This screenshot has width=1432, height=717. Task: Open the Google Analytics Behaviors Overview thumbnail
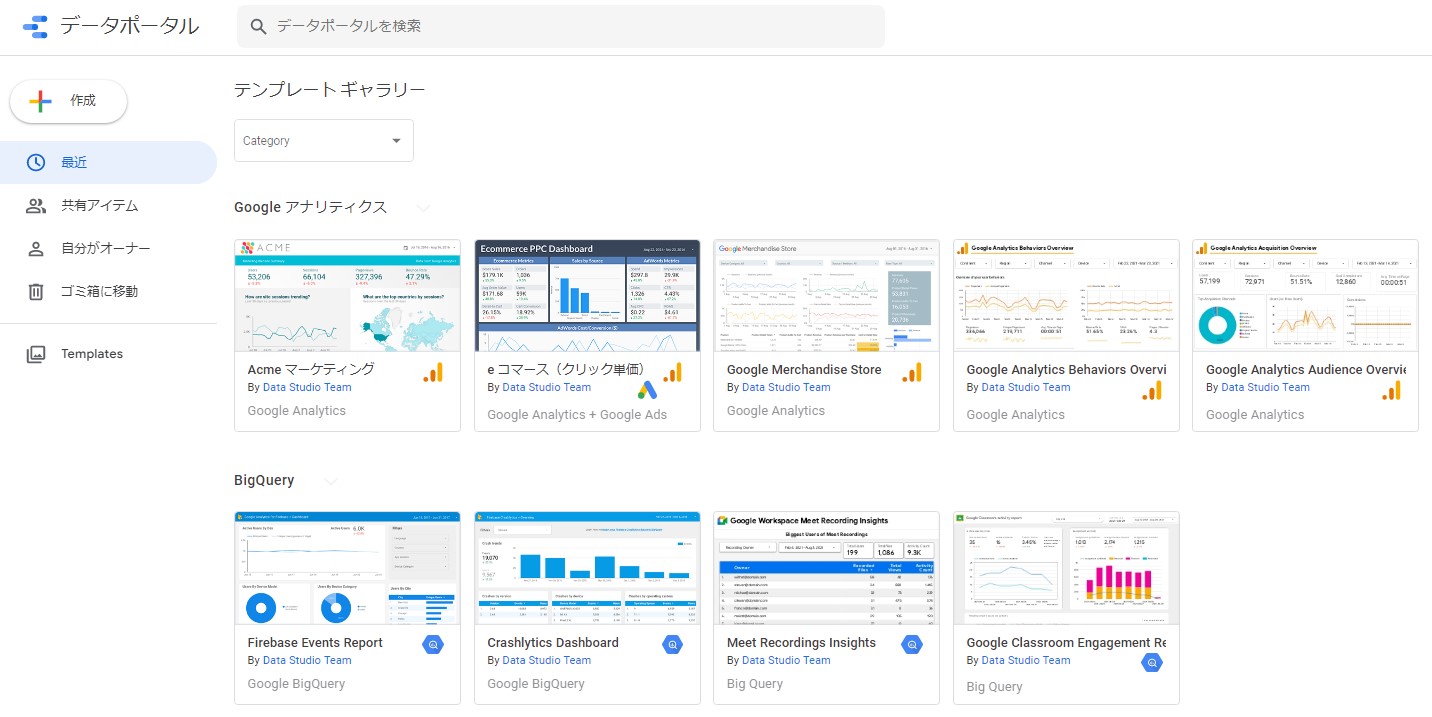(x=1066, y=295)
